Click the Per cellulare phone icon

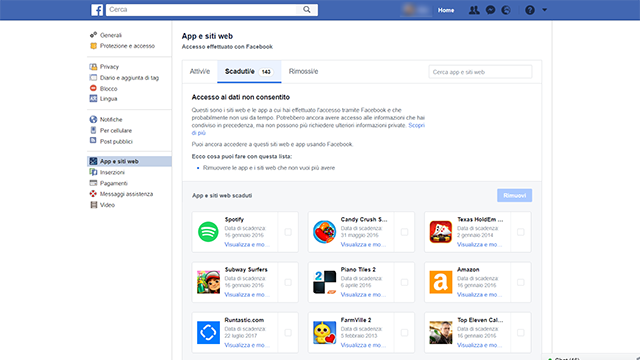93,130
